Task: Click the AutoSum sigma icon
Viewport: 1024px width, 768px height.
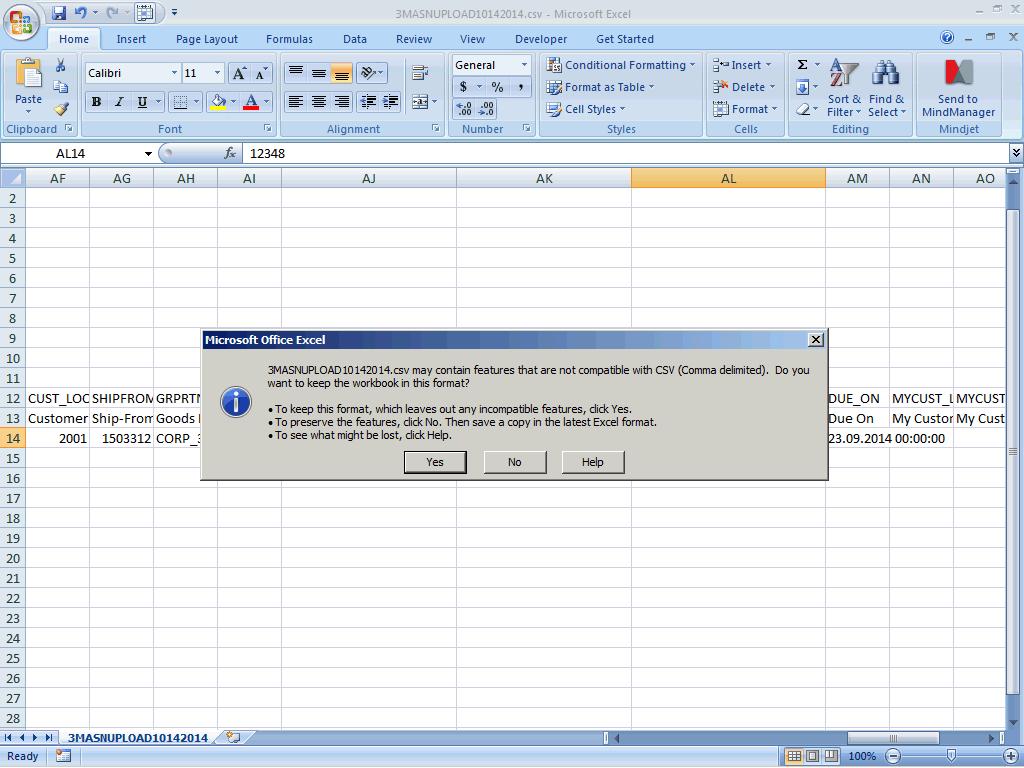Action: pyautogui.click(x=803, y=65)
